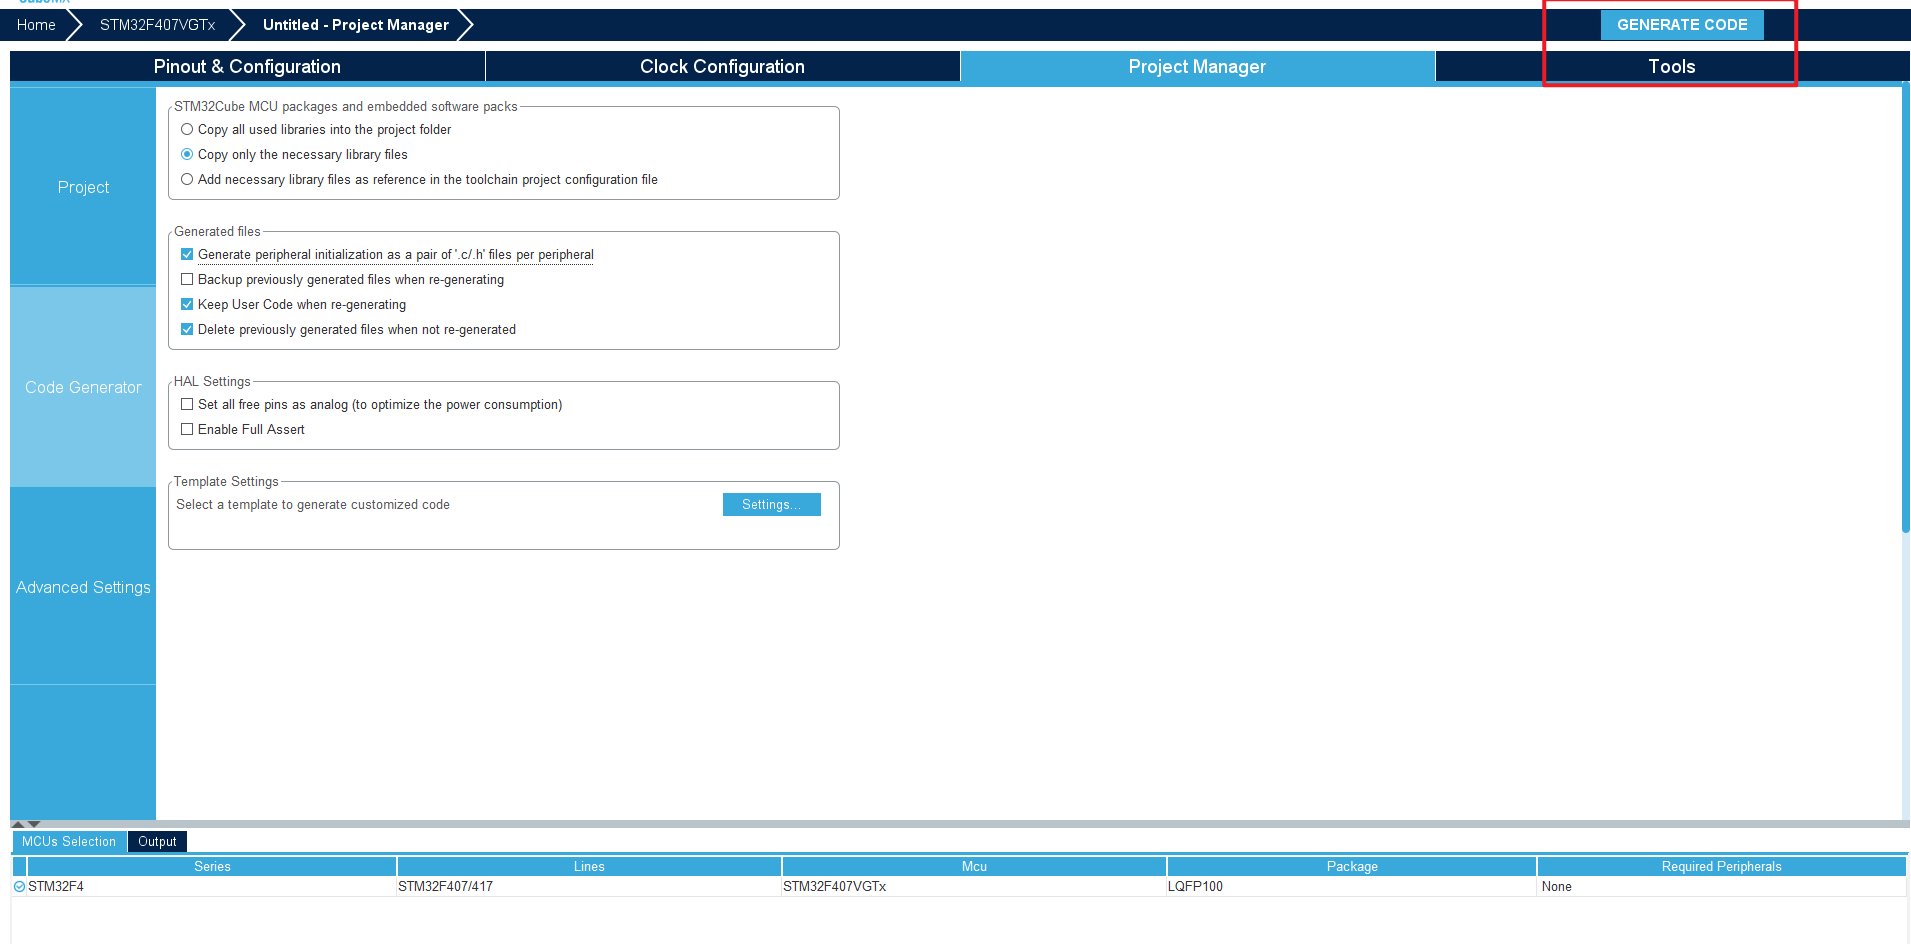The width and height of the screenshot is (1911, 944).
Task: Select Add necessary library files as reference option
Action: (x=187, y=179)
